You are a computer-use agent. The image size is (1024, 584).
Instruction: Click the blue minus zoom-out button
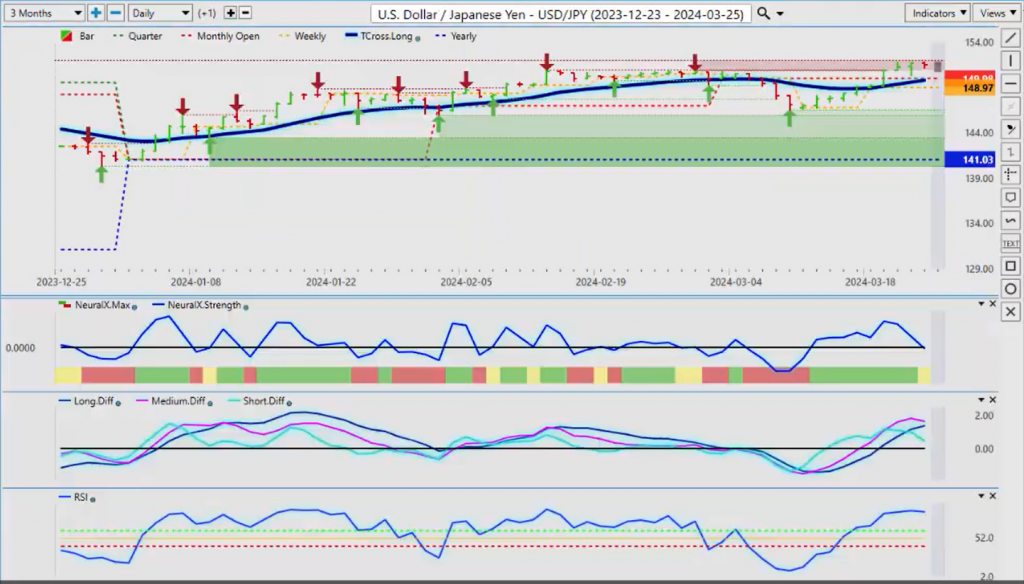click(115, 13)
